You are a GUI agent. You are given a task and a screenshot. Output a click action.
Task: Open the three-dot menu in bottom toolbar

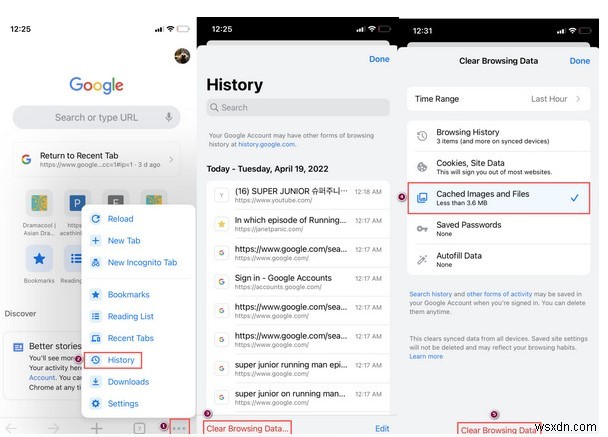[x=179, y=428]
